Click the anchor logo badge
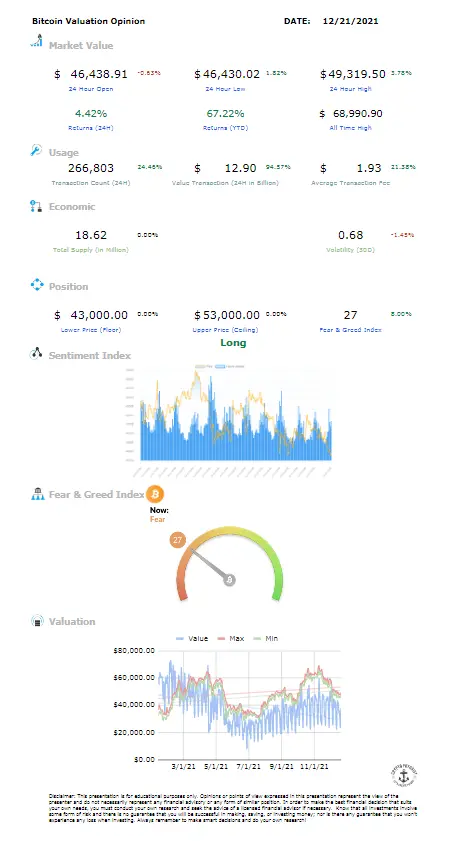This screenshot has height=841, width=466. (x=403, y=775)
